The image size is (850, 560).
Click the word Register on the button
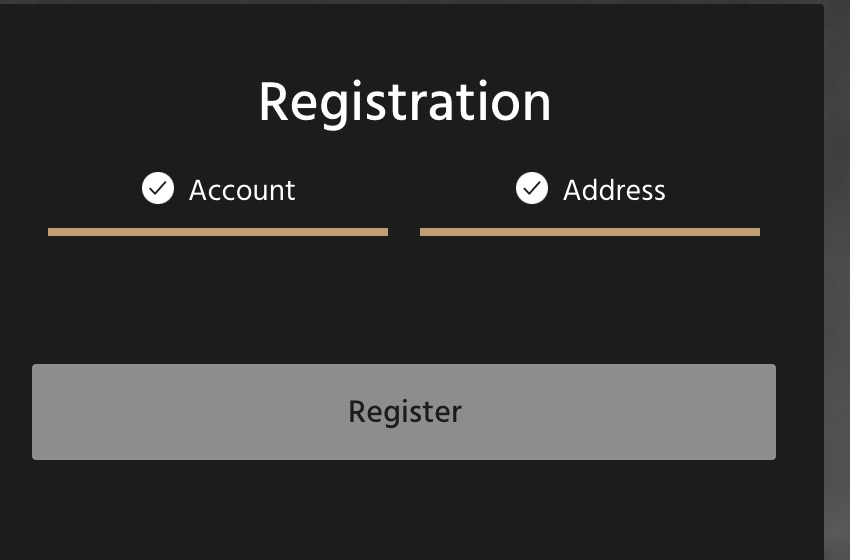(x=404, y=412)
